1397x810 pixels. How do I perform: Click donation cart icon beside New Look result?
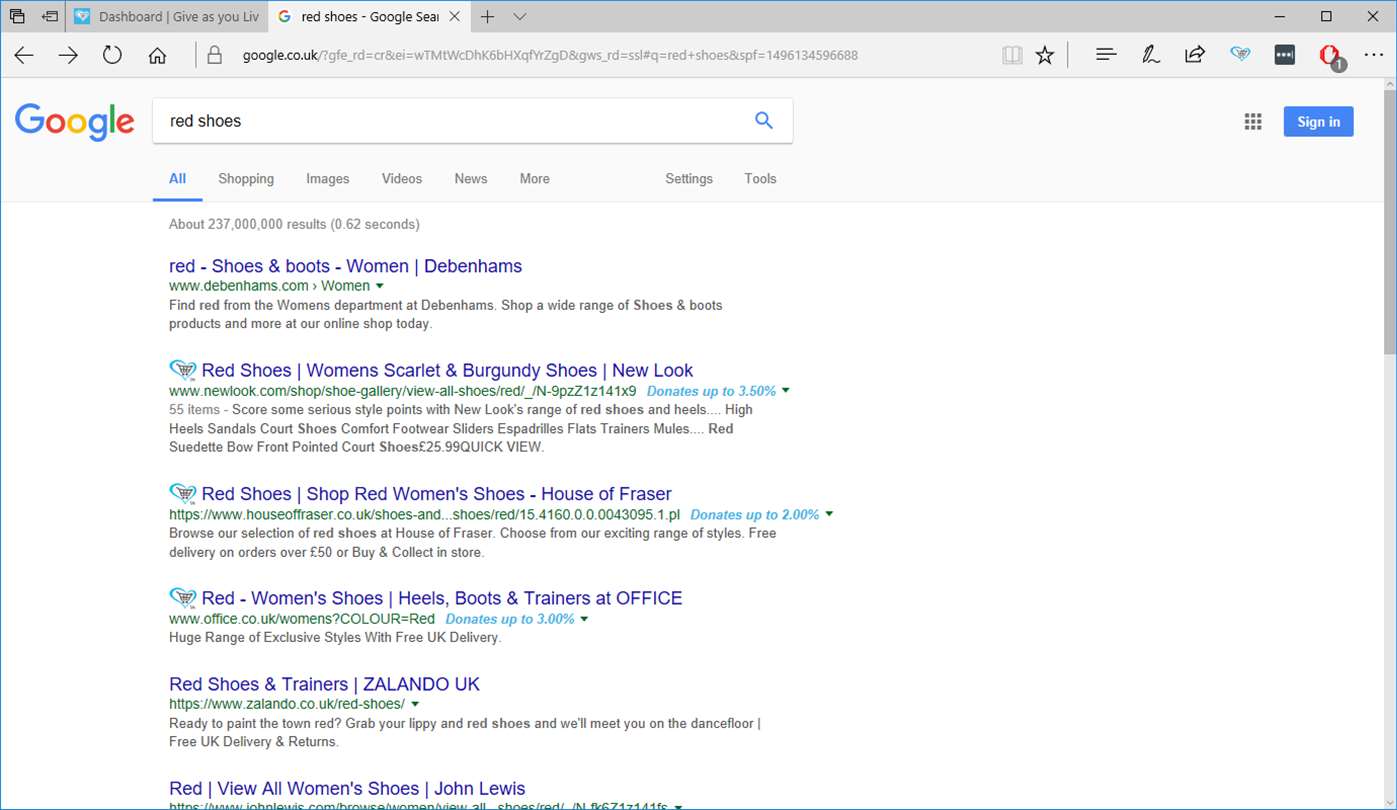click(x=183, y=370)
